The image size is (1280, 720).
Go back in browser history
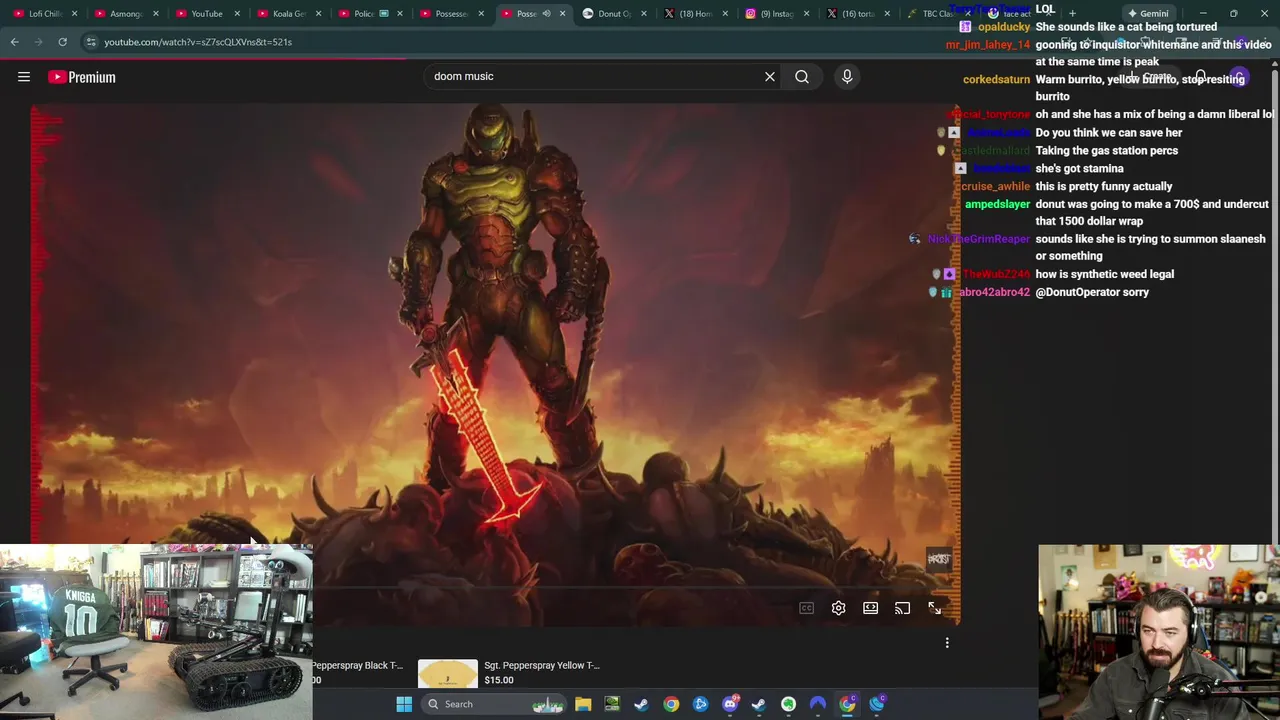(x=14, y=42)
